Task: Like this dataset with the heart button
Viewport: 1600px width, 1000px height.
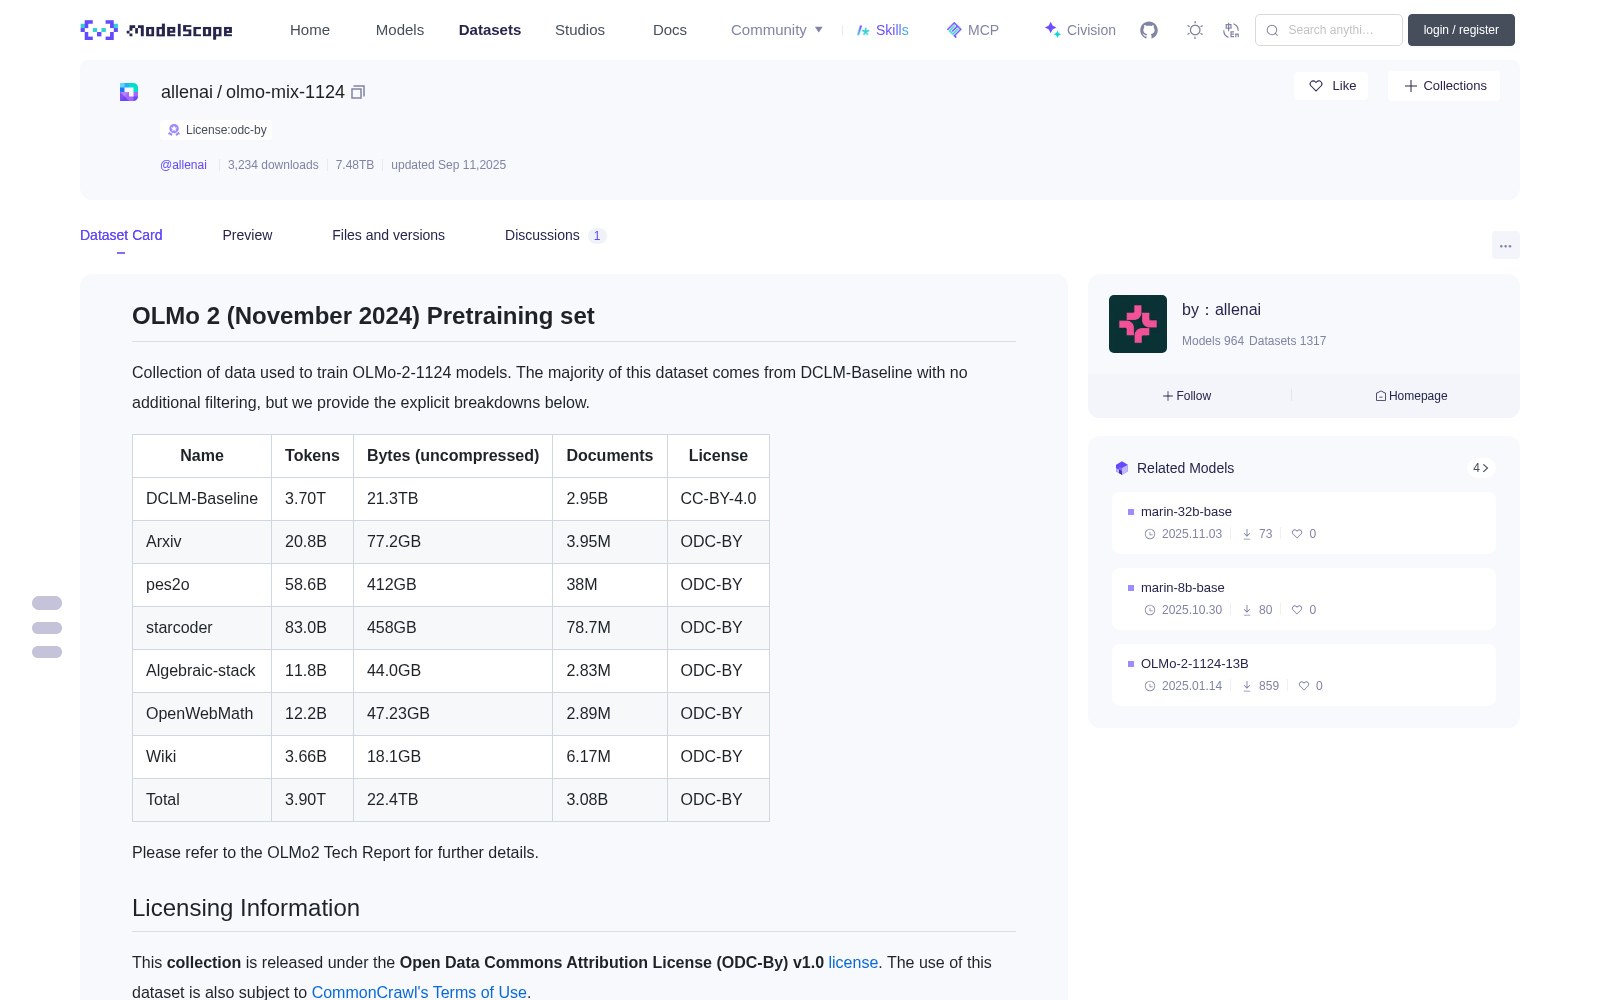Action: (x=1331, y=86)
